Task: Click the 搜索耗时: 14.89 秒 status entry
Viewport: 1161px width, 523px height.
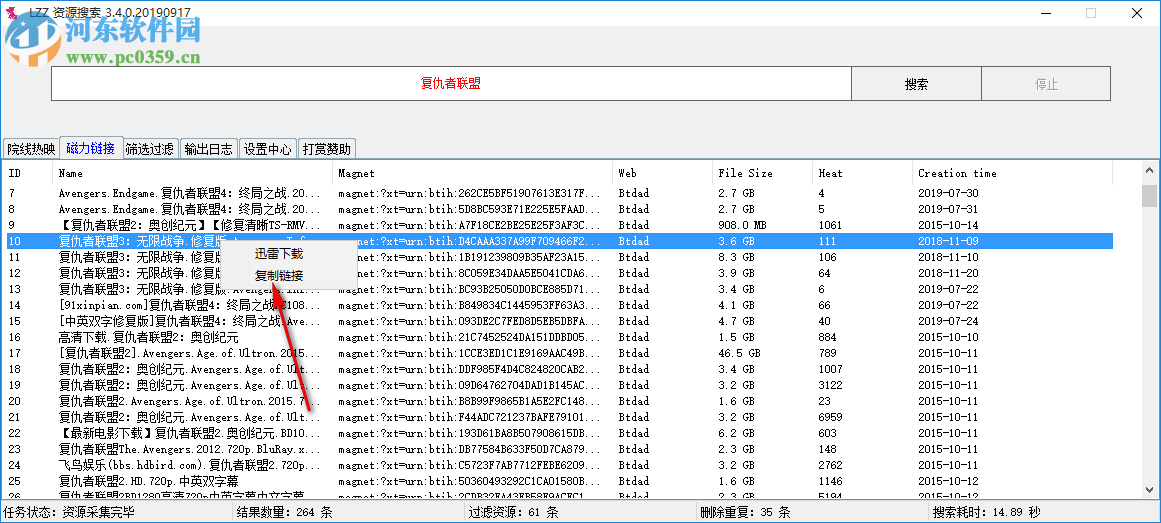Action: pyautogui.click(x=988, y=512)
